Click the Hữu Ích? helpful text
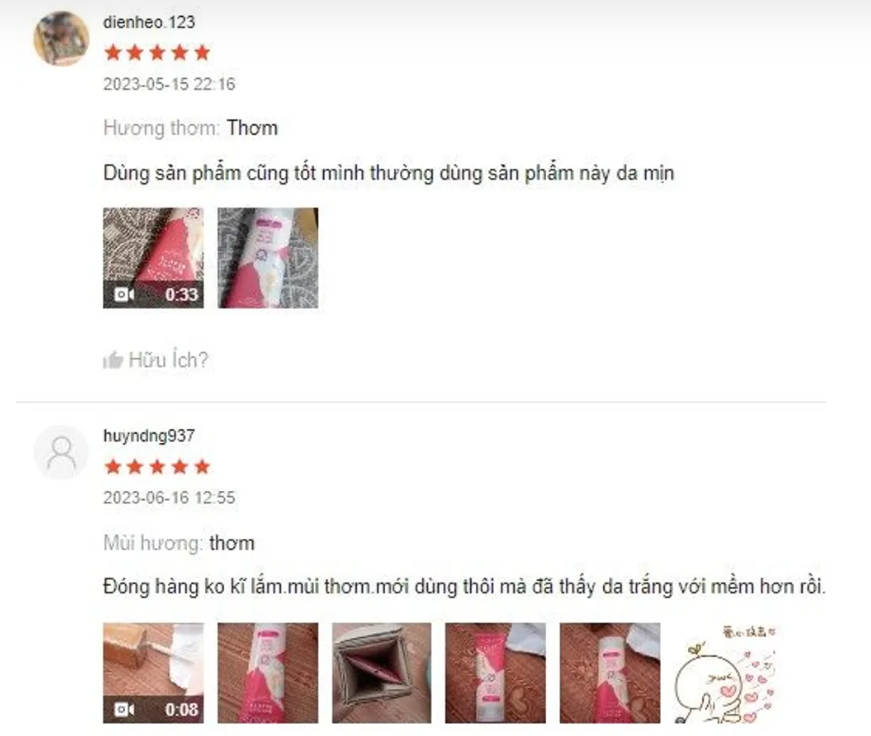 (168, 360)
